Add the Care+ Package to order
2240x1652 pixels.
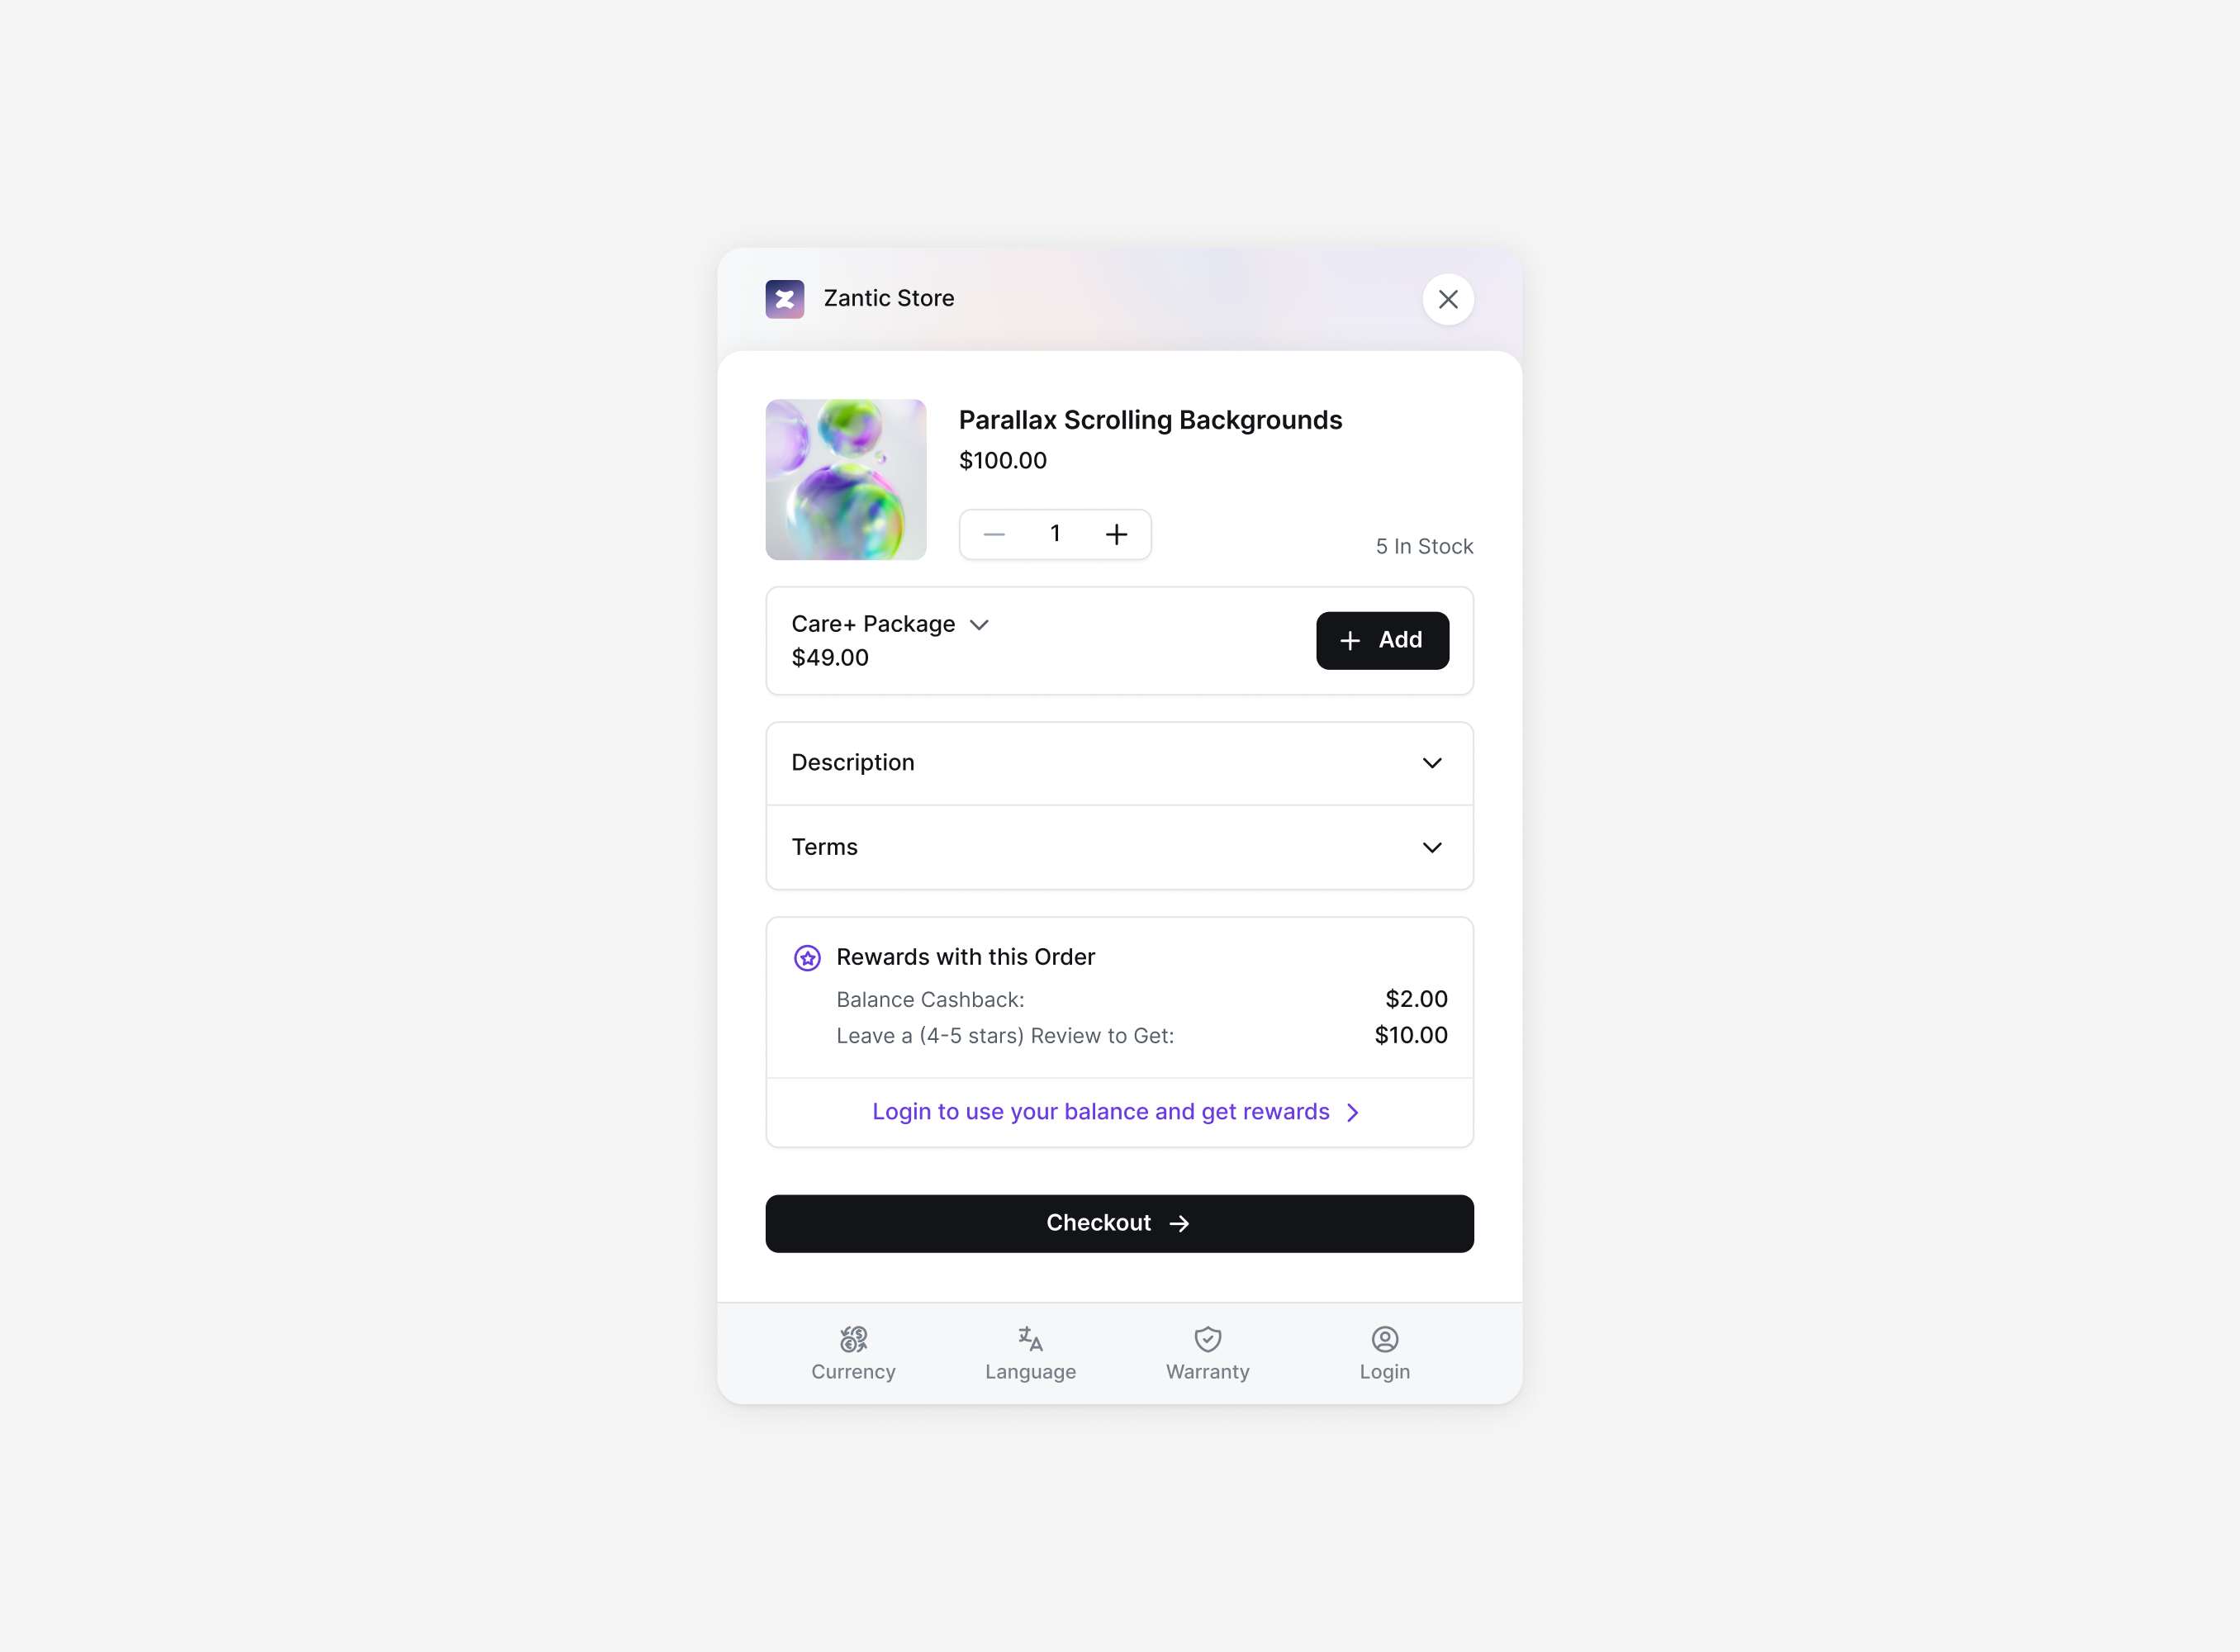point(1382,640)
